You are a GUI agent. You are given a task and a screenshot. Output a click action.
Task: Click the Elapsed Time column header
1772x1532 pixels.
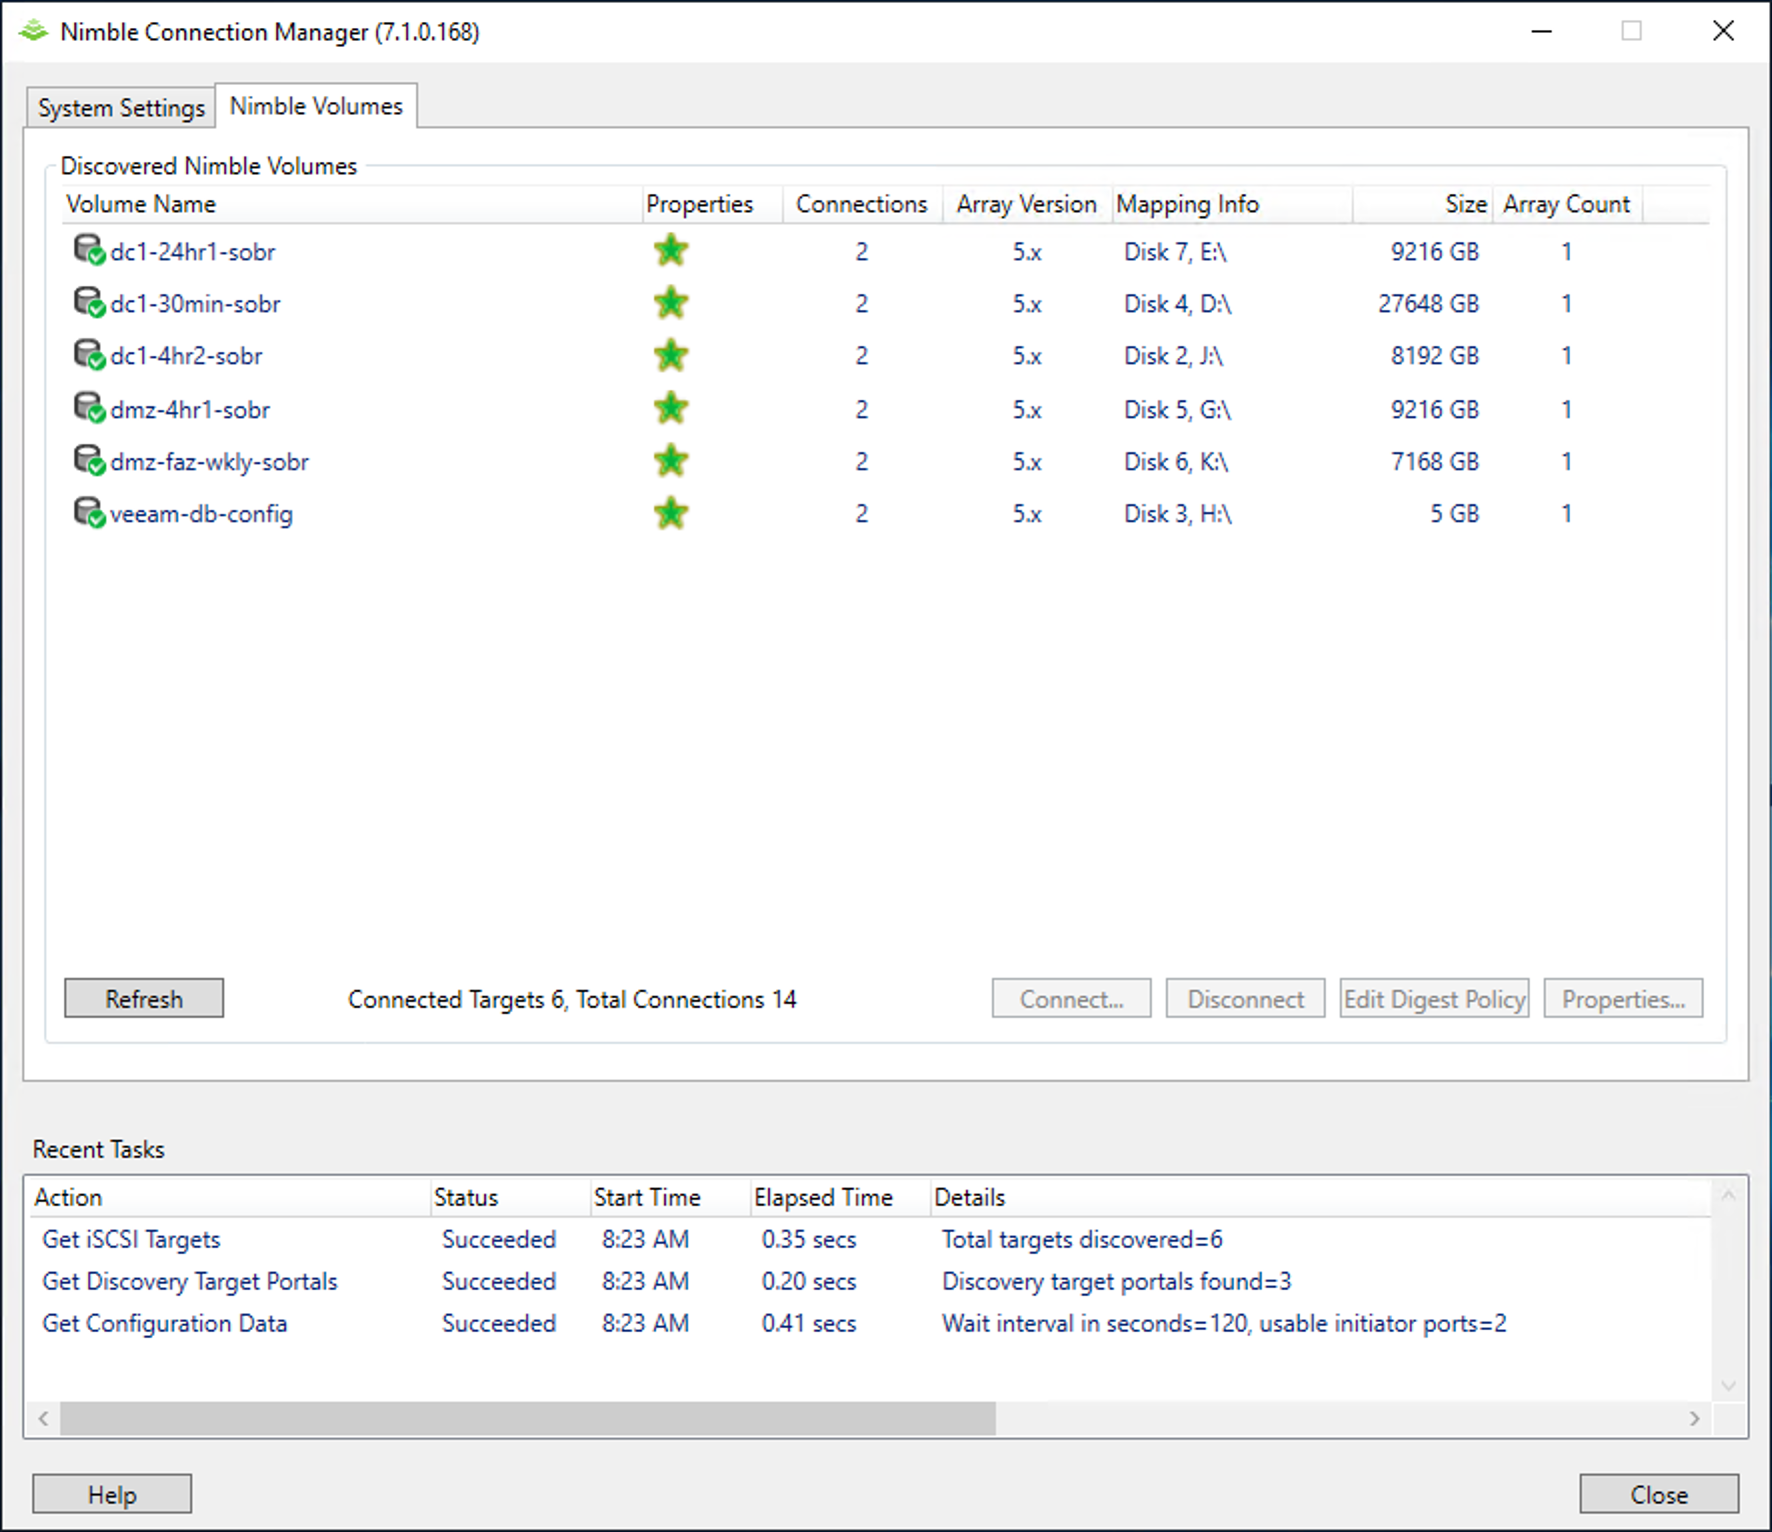pyautogui.click(x=840, y=1198)
